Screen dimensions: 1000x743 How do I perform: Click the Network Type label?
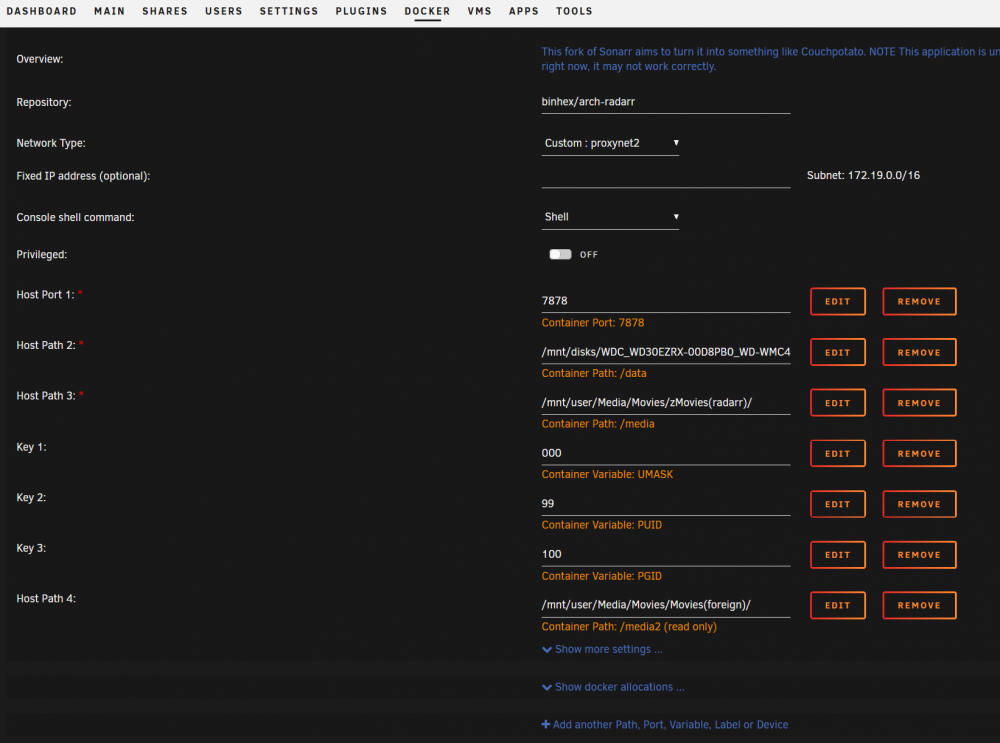50,143
